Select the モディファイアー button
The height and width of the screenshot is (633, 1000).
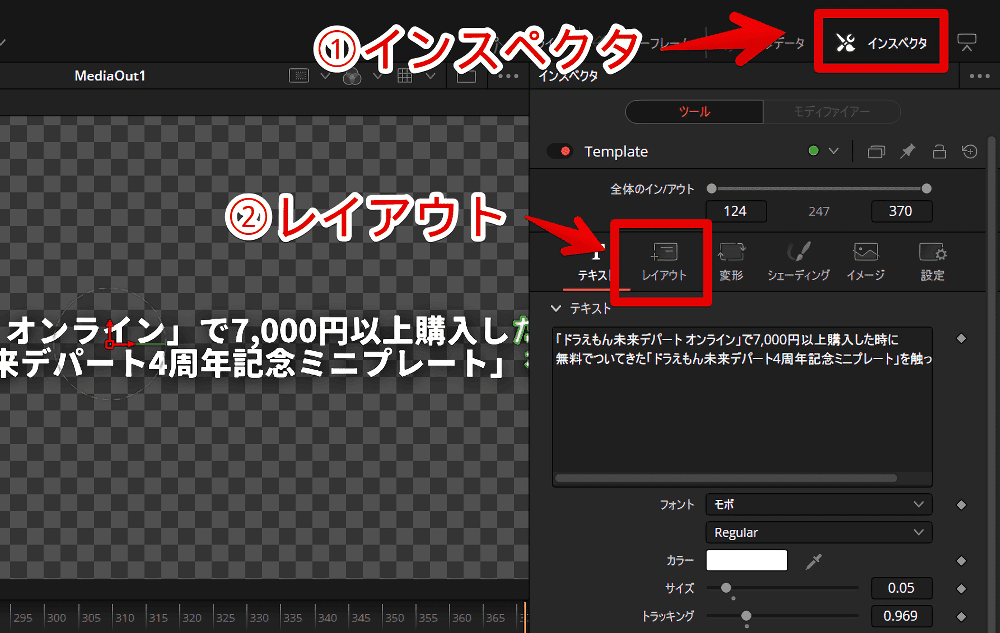click(x=831, y=112)
